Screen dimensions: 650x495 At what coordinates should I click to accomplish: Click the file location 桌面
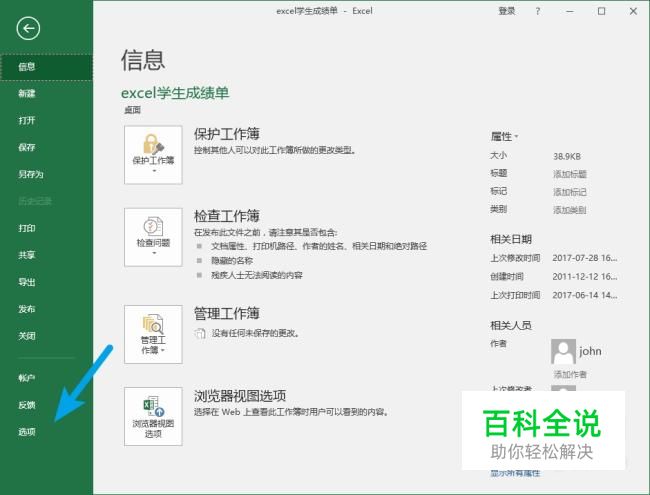tap(133, 110)
